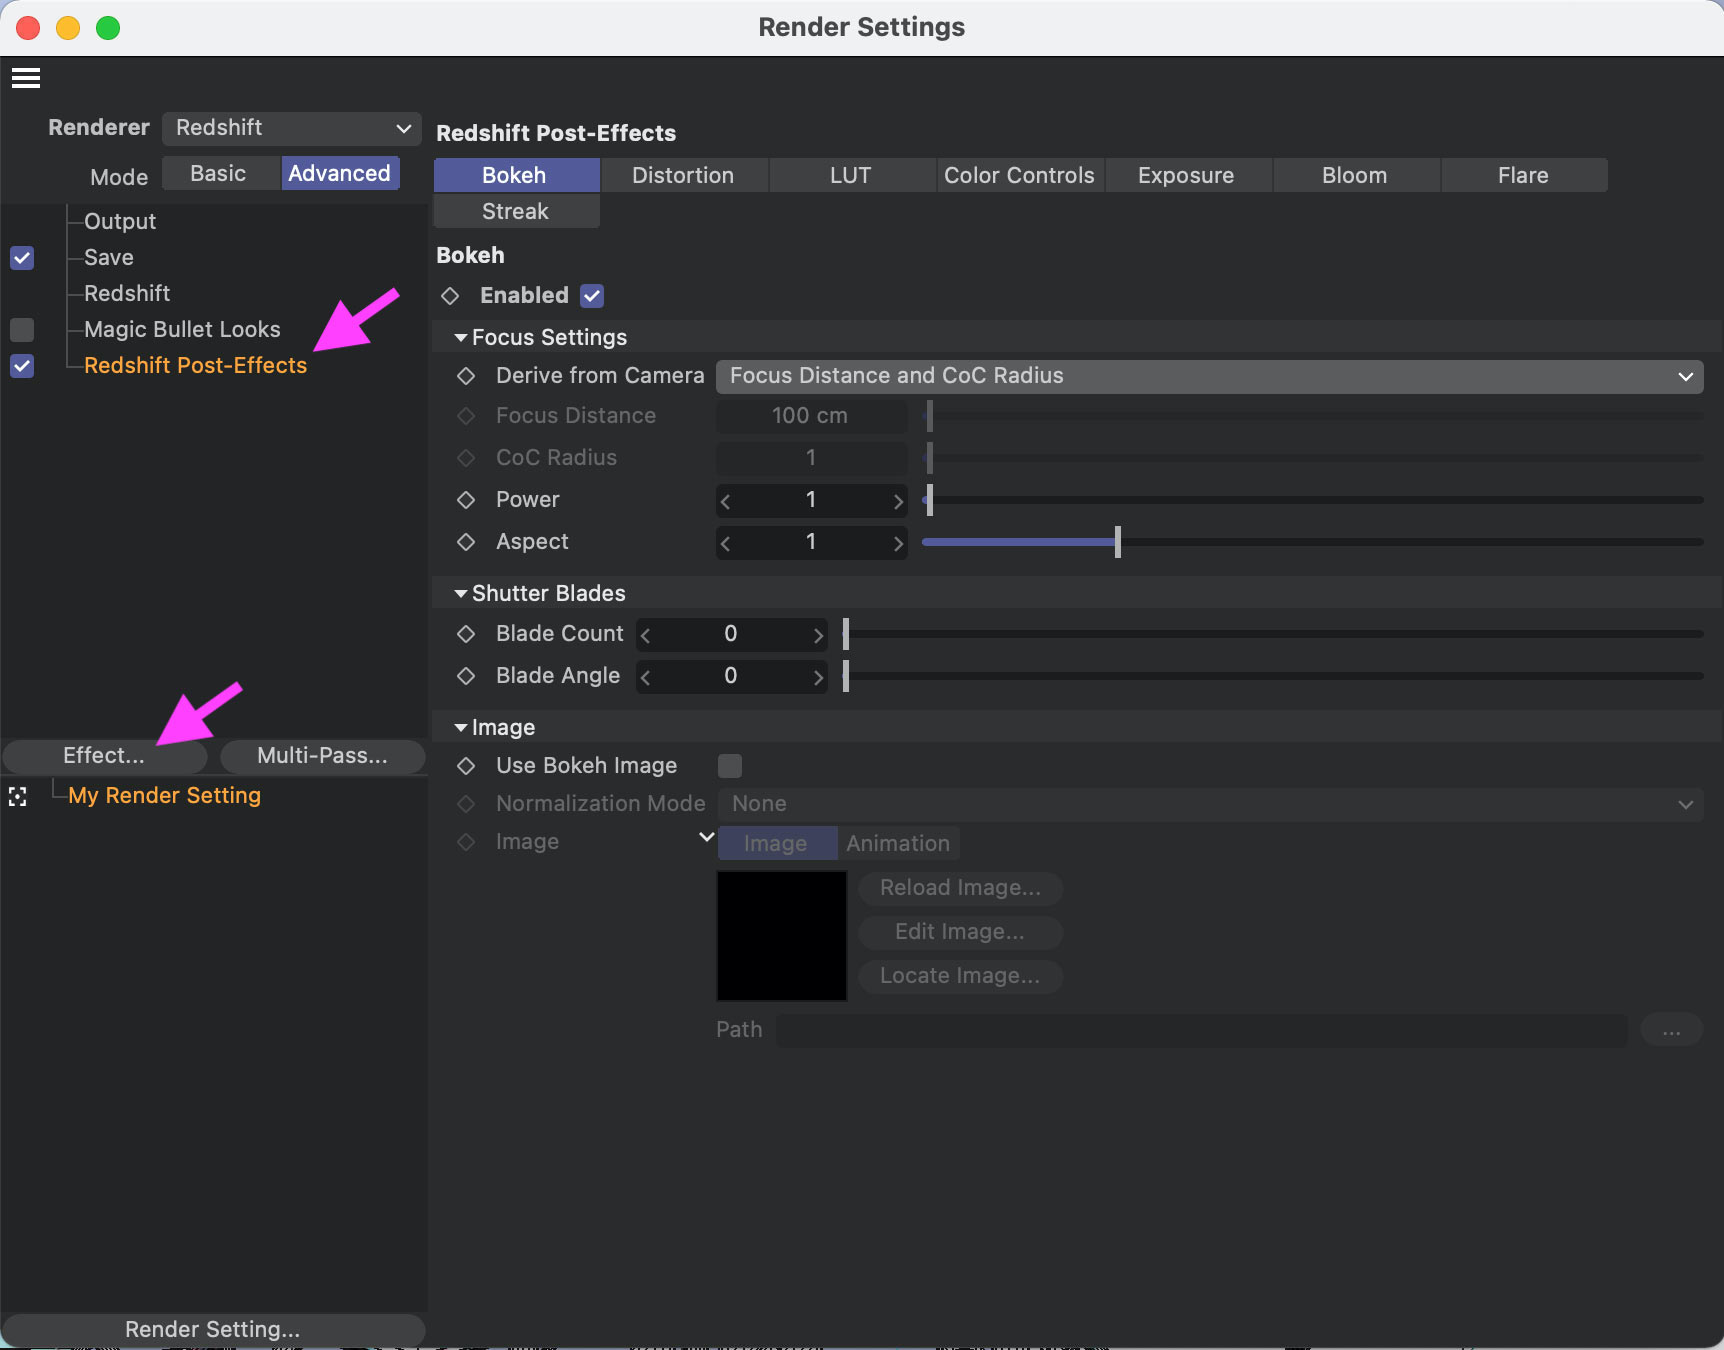
Task: Toggle the Redshift Post-Effects checkbox
Action: pos(22,366)
